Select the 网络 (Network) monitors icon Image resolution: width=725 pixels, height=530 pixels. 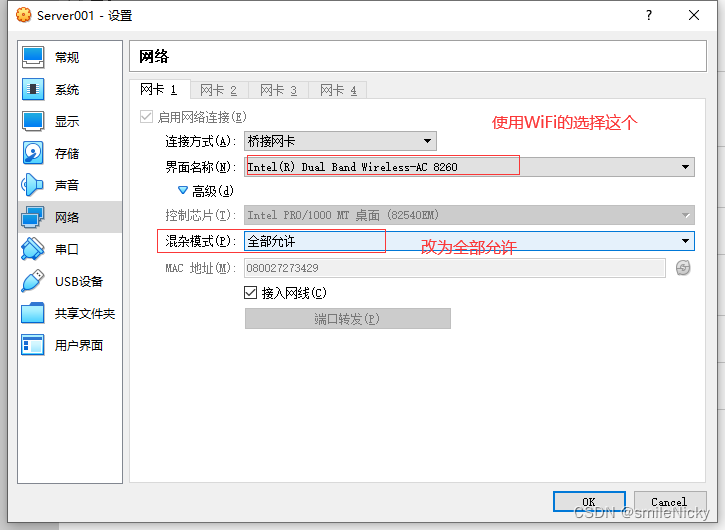tap(33, 217)
